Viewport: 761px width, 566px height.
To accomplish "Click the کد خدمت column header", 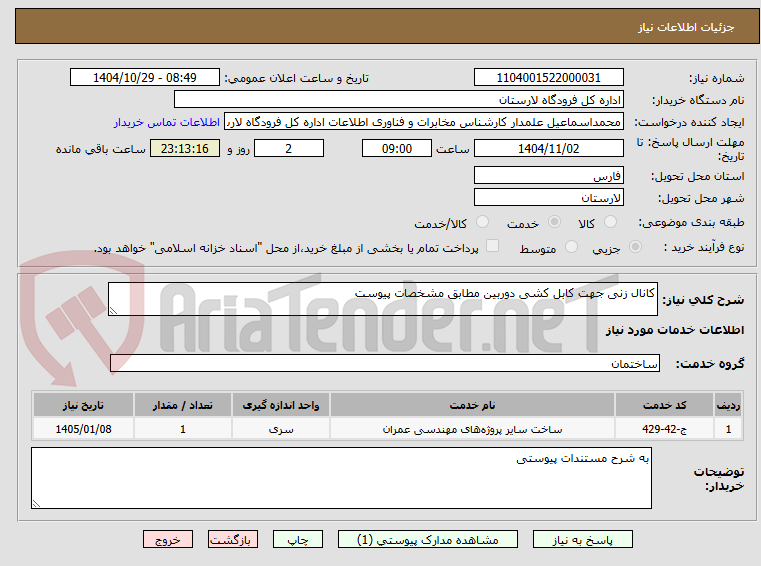I will (x=664, y=405).
